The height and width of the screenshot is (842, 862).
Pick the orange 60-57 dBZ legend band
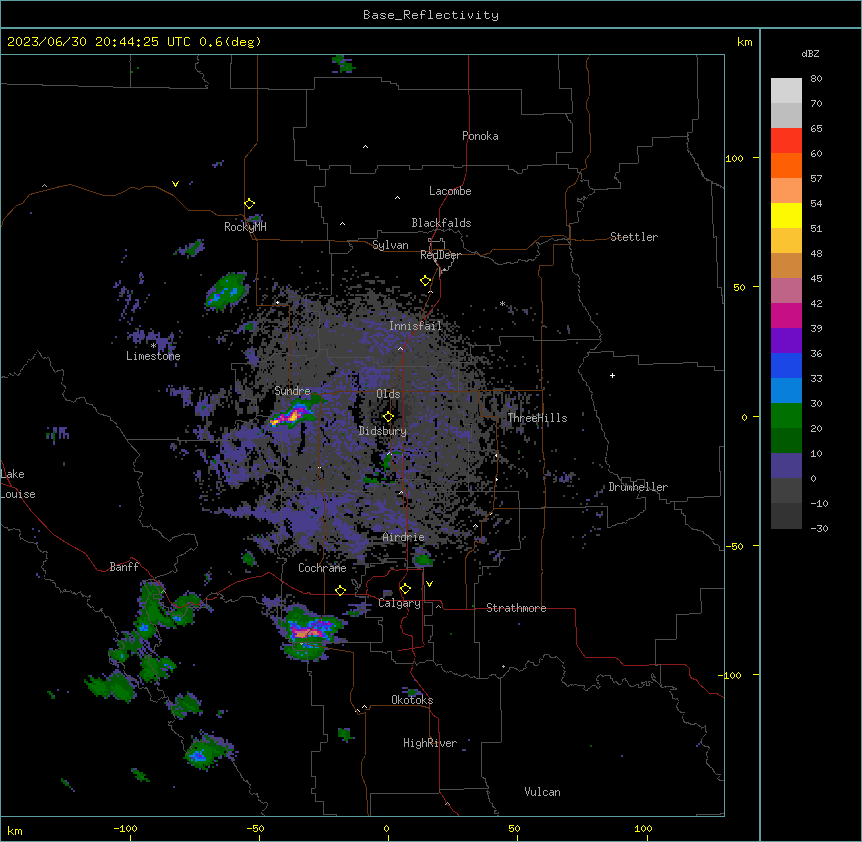coord(786,165)
